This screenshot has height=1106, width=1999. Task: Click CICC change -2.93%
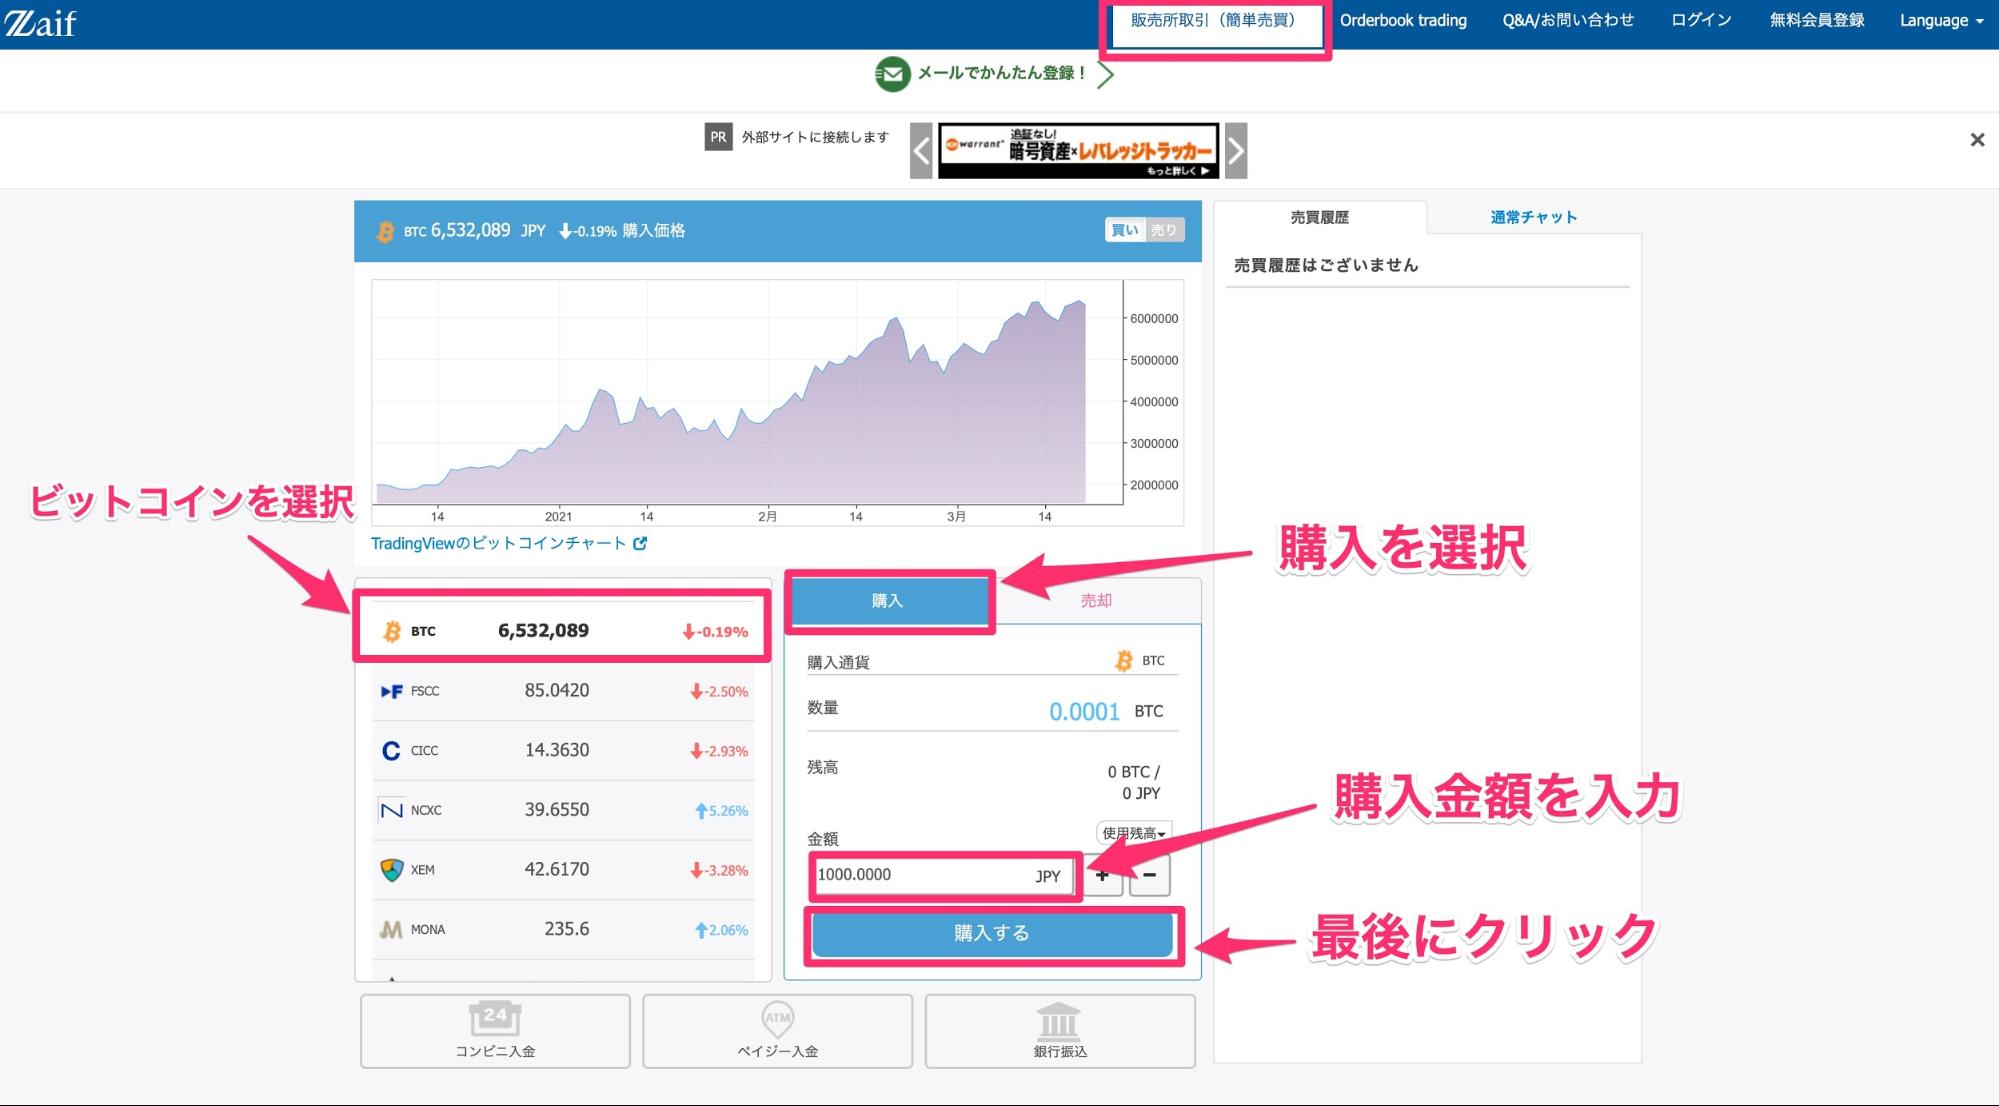719,752
